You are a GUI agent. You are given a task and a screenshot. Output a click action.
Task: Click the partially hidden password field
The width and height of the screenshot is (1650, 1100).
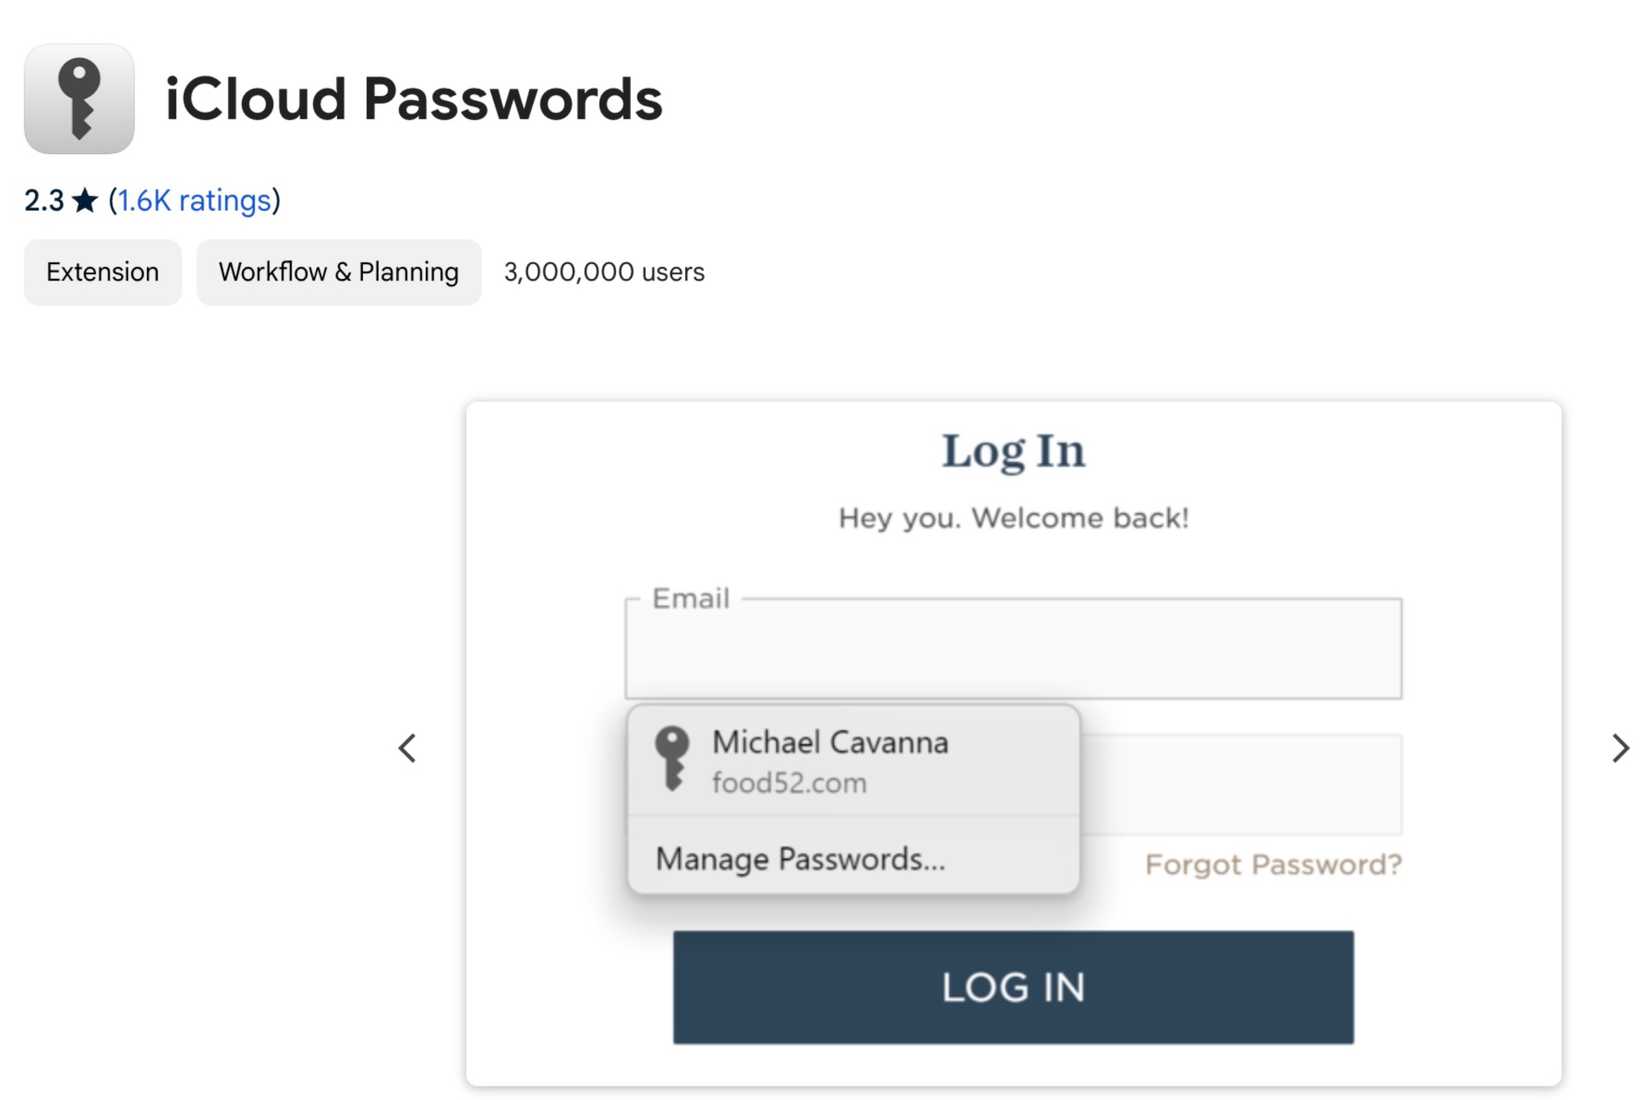1250,785
